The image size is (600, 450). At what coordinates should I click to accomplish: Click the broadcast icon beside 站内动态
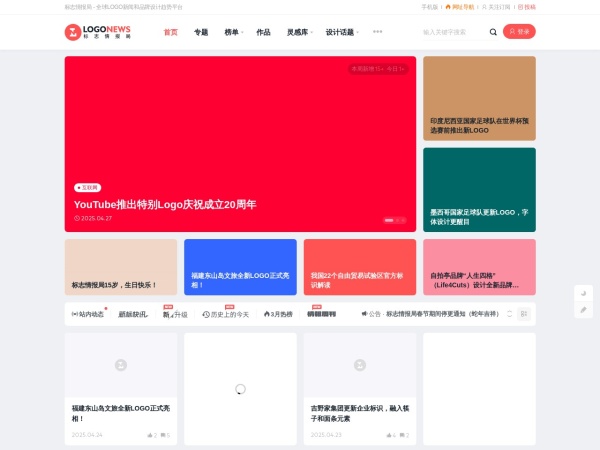pos(75,314)
